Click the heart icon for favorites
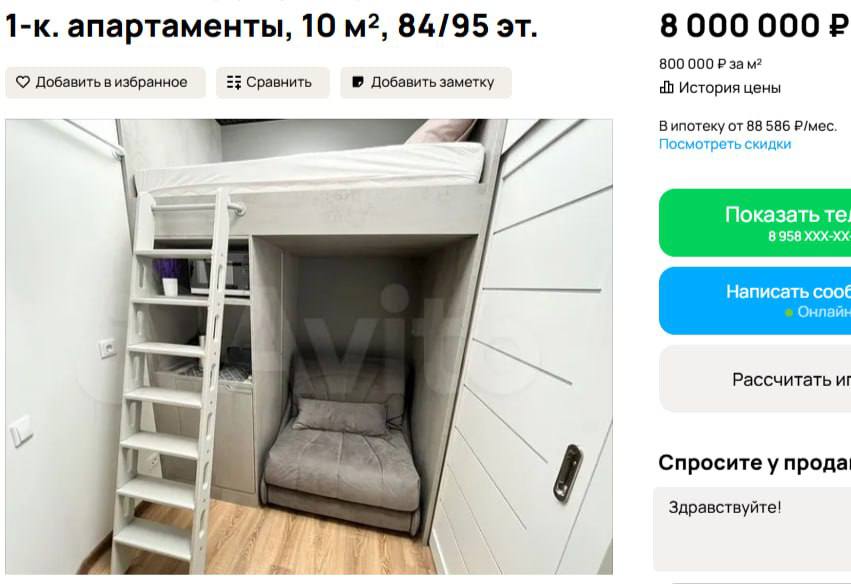 [x=23, y=82]
